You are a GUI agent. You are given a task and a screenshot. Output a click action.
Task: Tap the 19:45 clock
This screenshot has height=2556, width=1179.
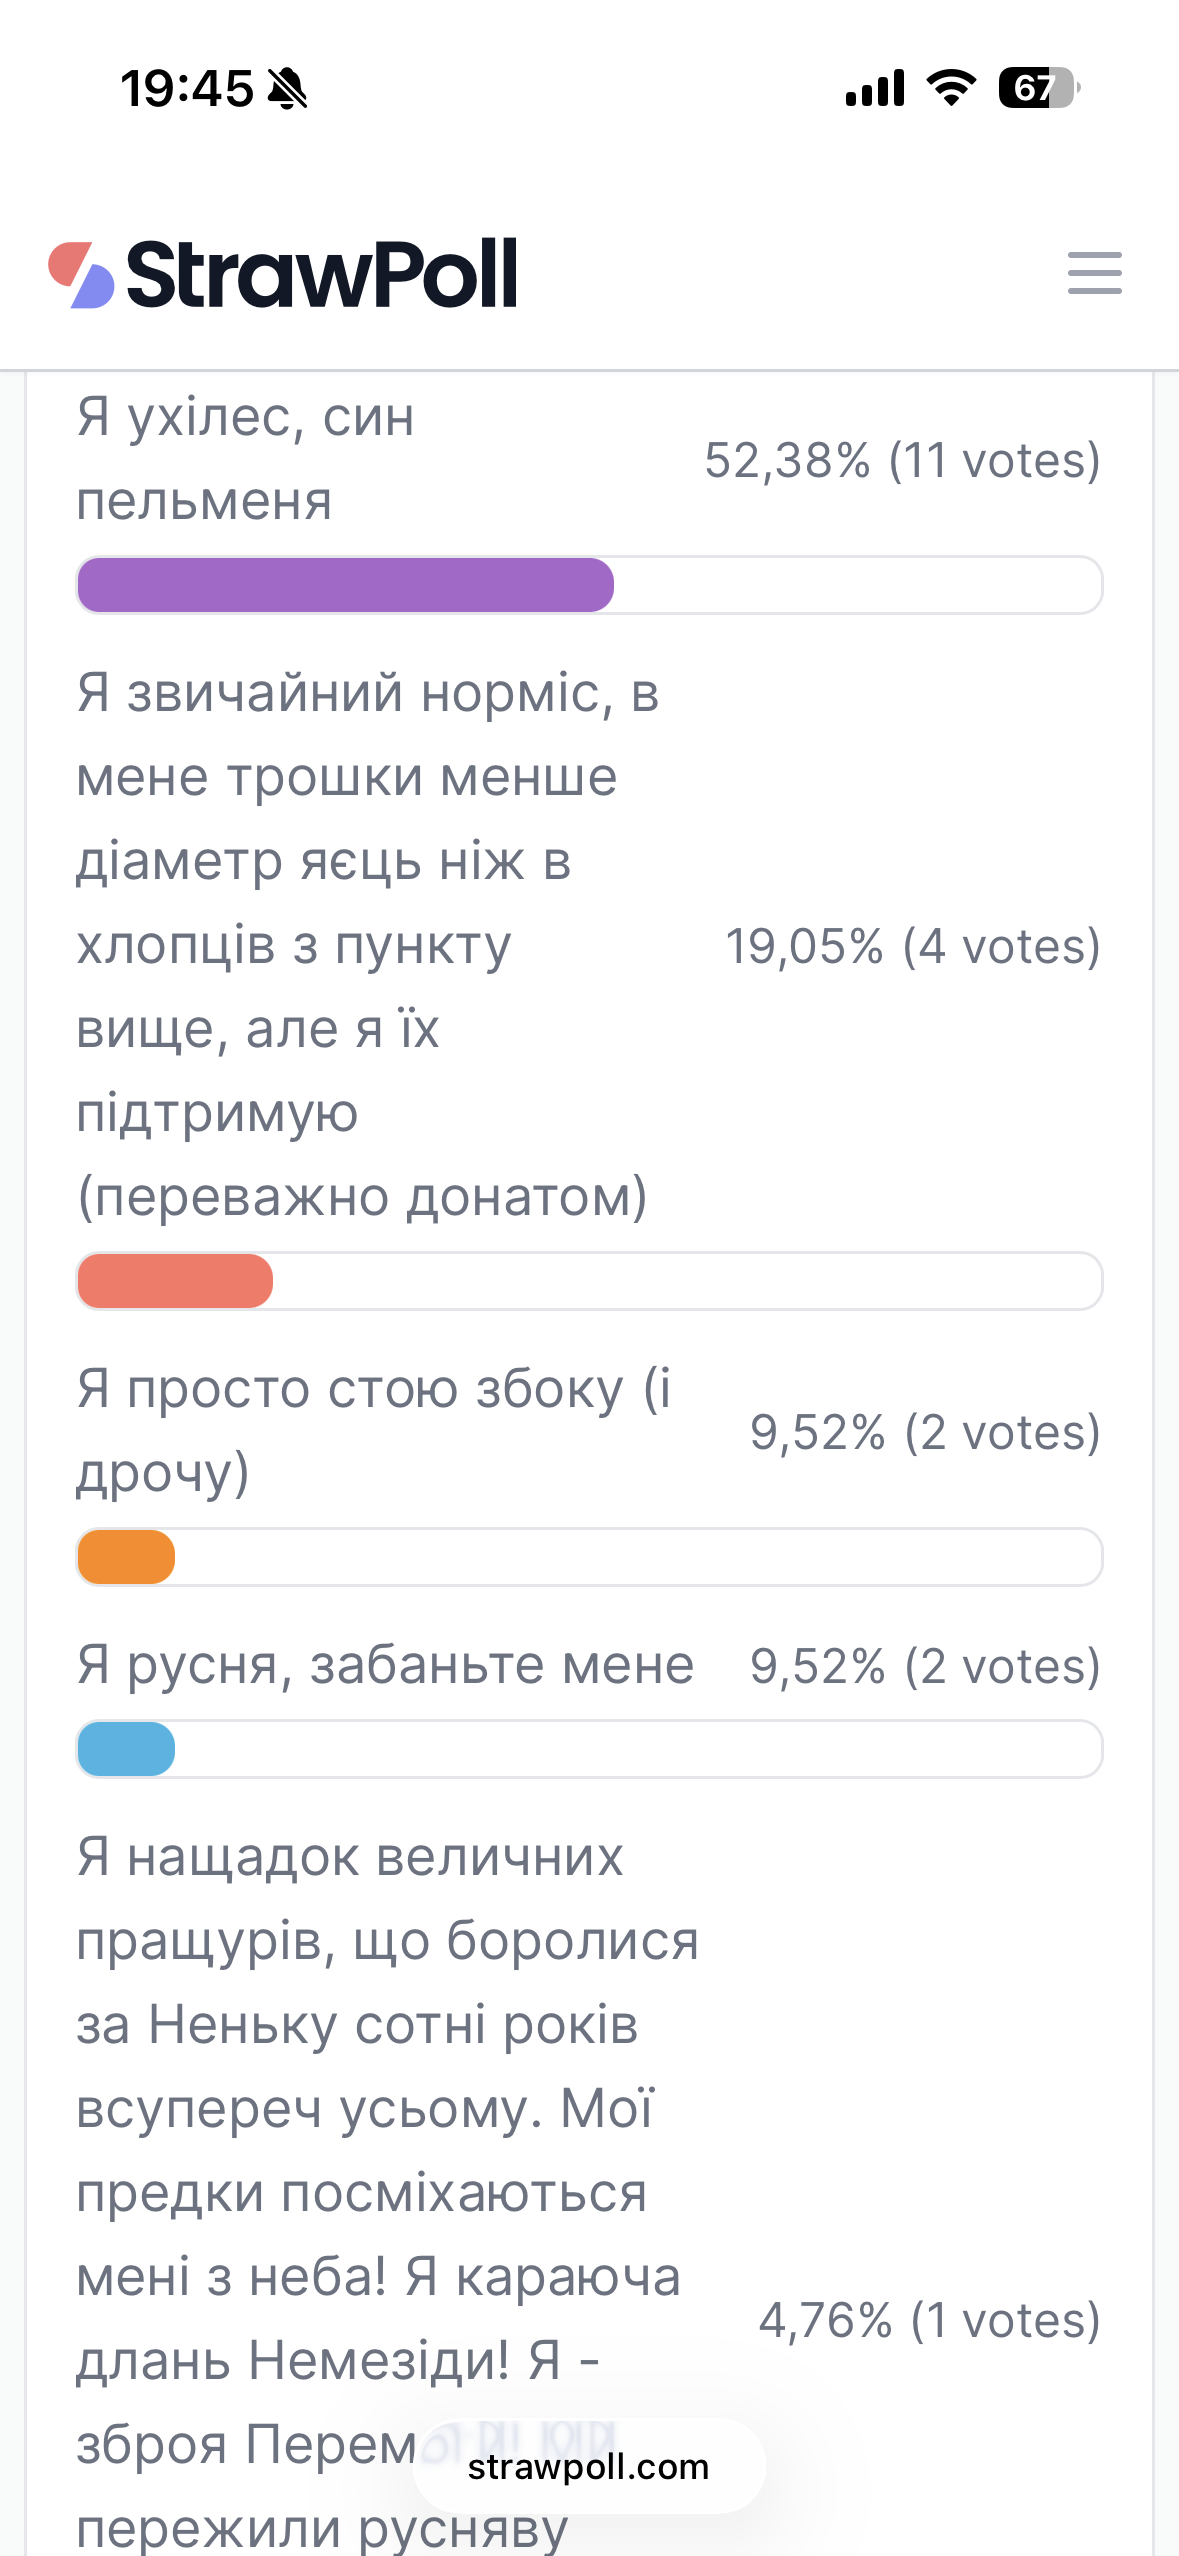(187, 89)
